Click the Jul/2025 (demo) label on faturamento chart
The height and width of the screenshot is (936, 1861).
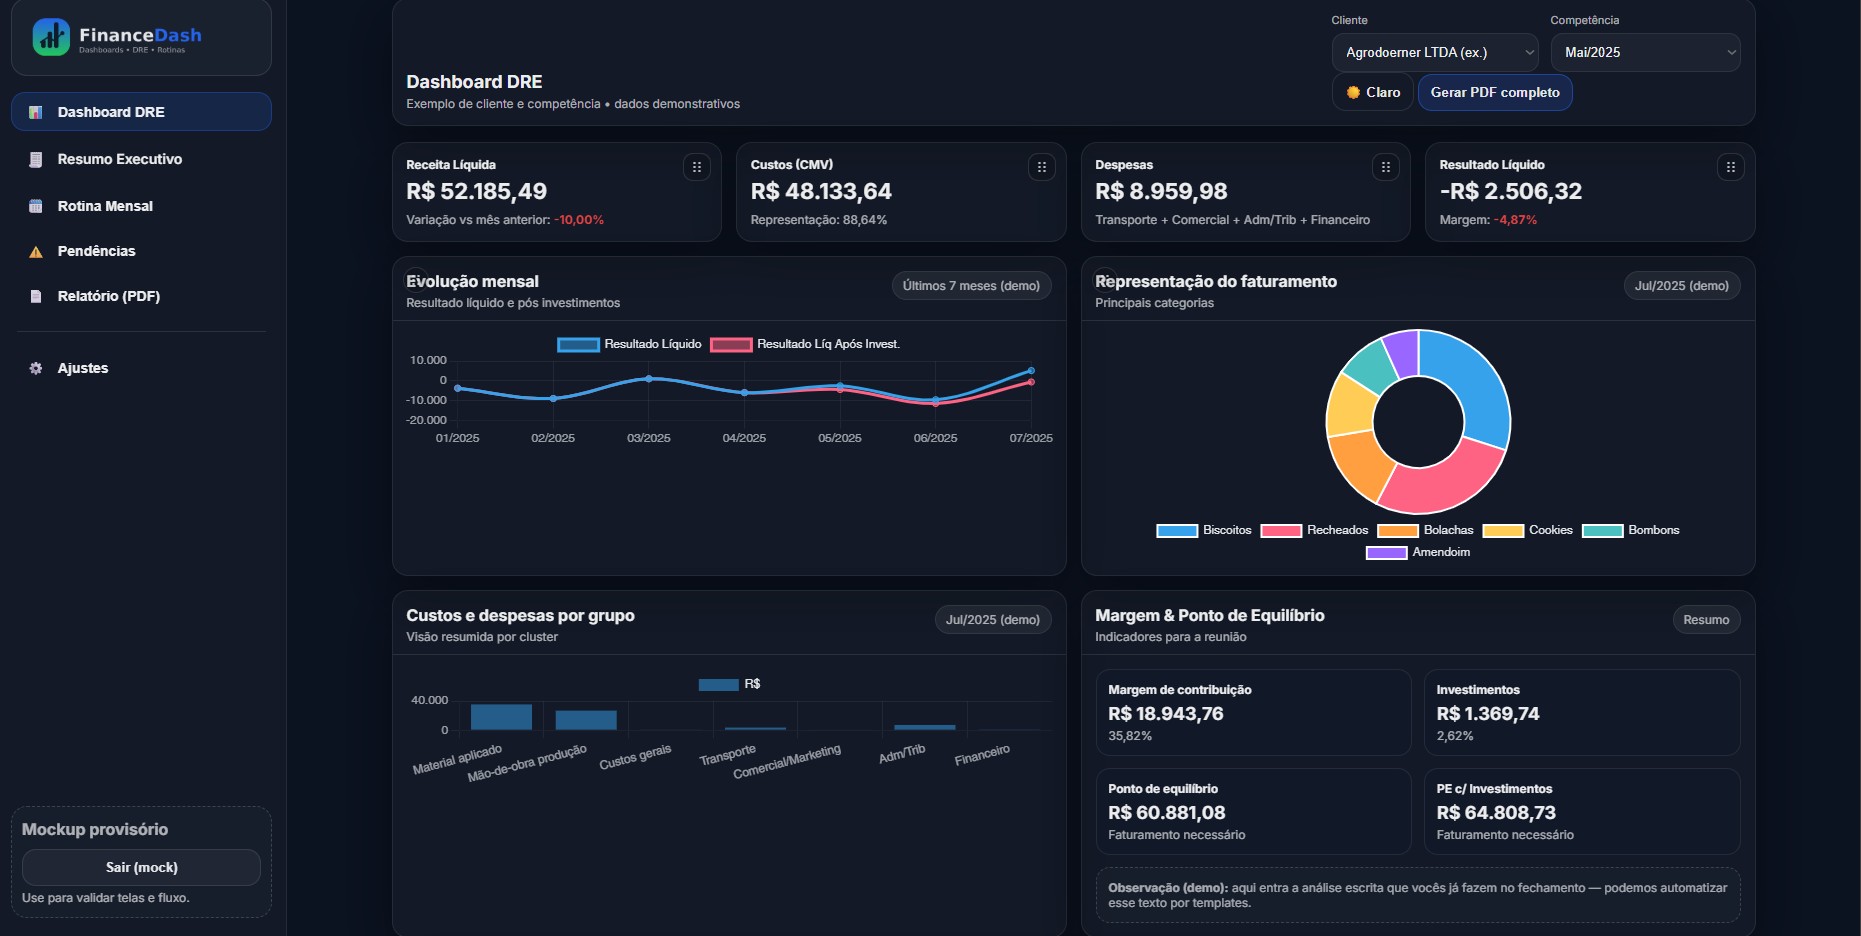[1681, 285]
